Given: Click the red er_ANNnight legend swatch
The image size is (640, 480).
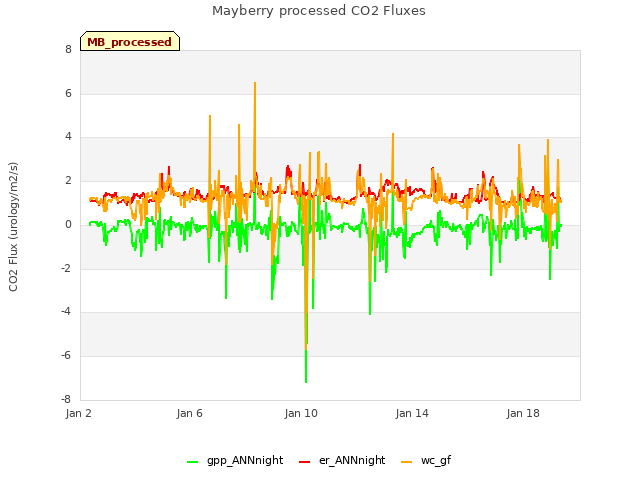Looking at the screenshot, I should coord(304,462).
